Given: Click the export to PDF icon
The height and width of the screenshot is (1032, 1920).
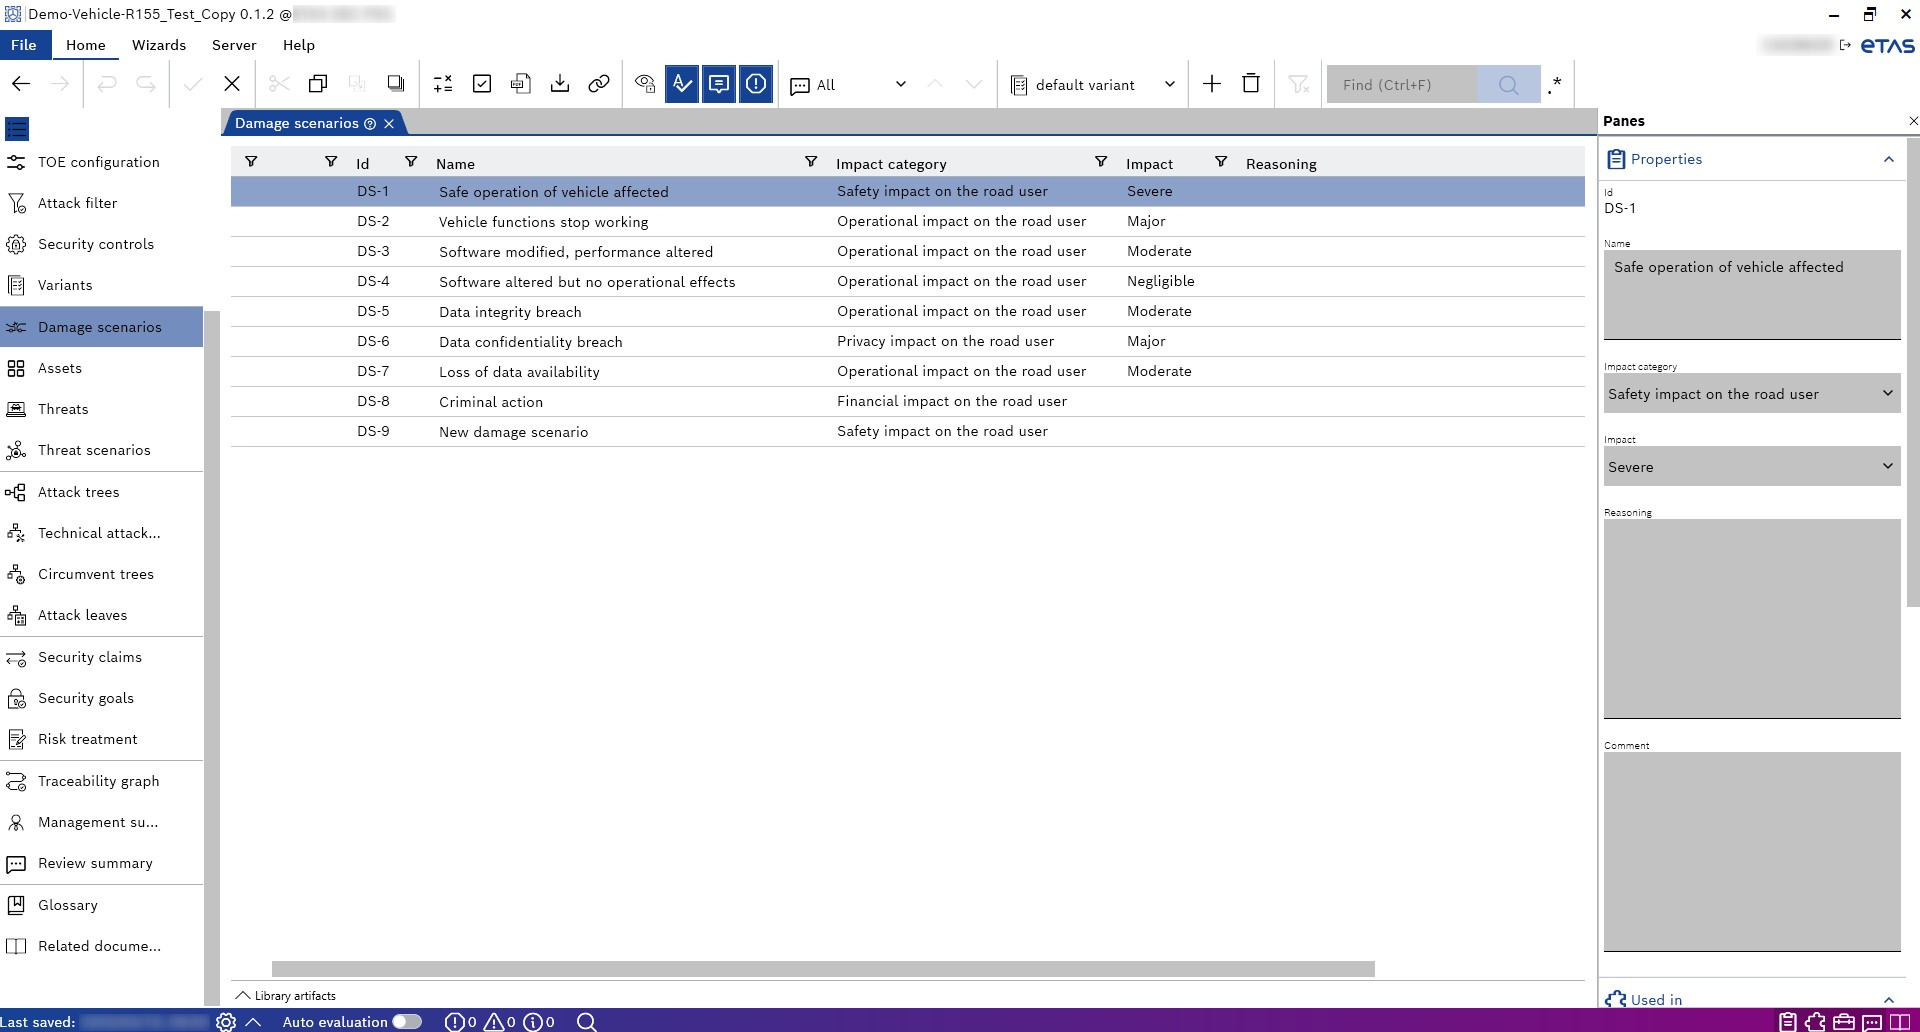Looking at the screenshot, I should 520,84.
